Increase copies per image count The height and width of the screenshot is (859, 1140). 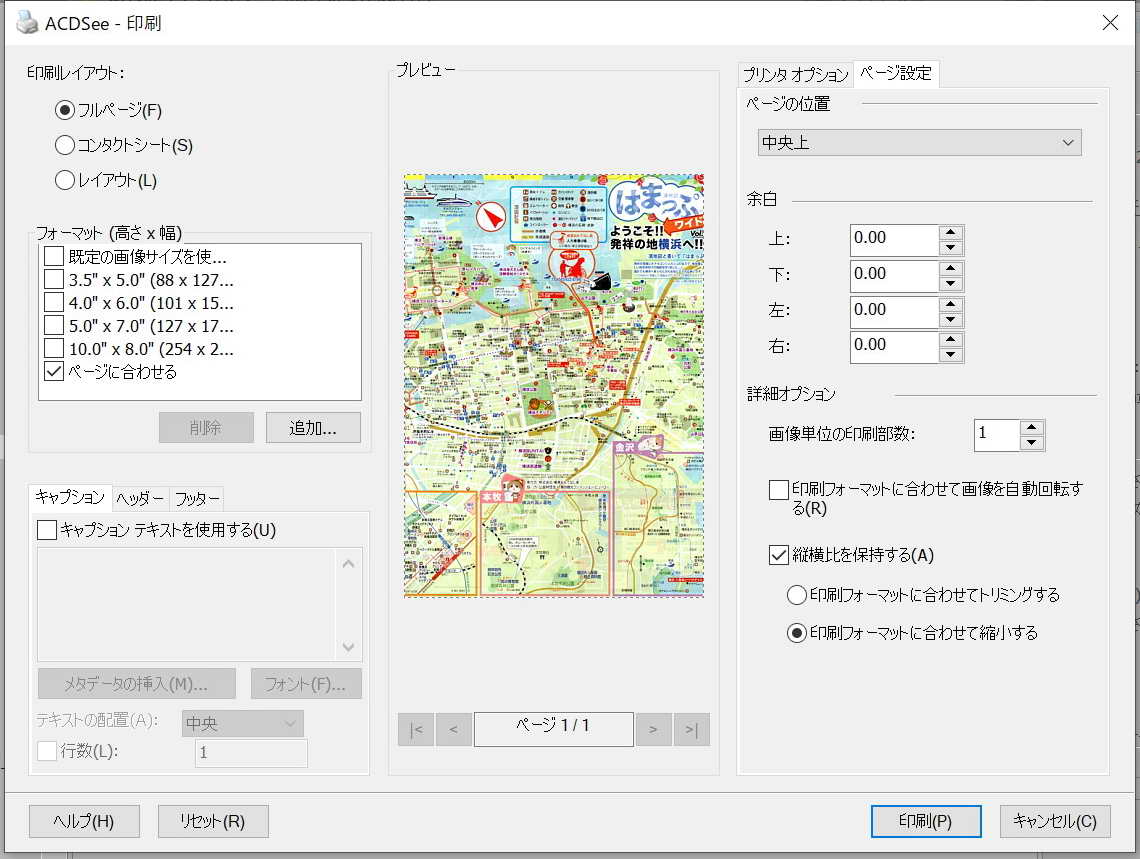[x=1032, y=427]
